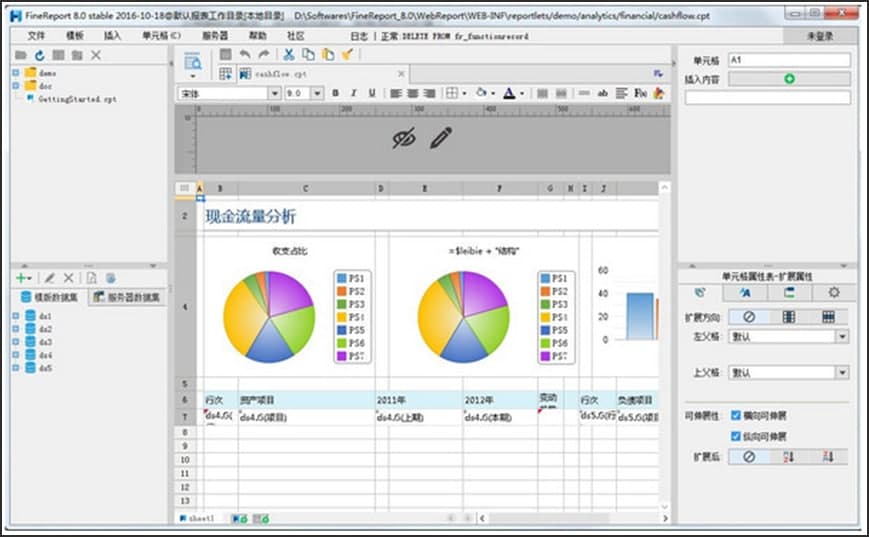Image resolution: width=869 pixels, height=537 pixels.
Task: Expand the ds3 dataset node
Action: [x=16, y=342]
